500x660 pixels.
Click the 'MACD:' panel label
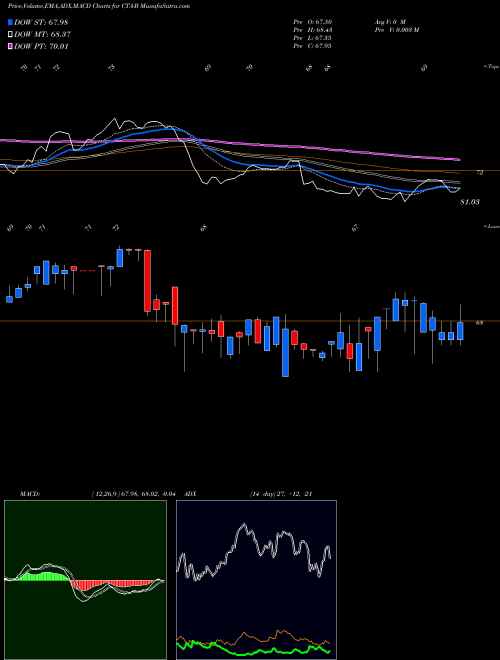coord(29,494)
